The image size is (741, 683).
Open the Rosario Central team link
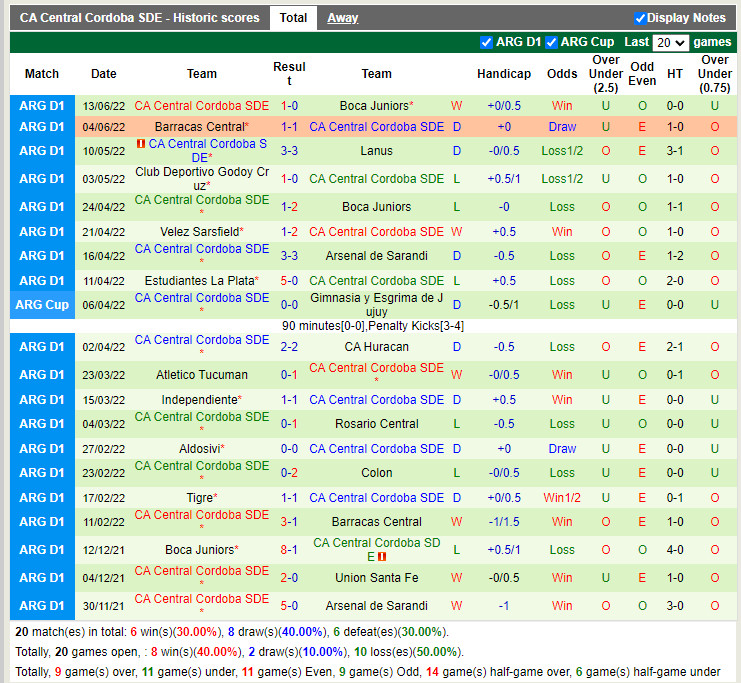[376, 424]
